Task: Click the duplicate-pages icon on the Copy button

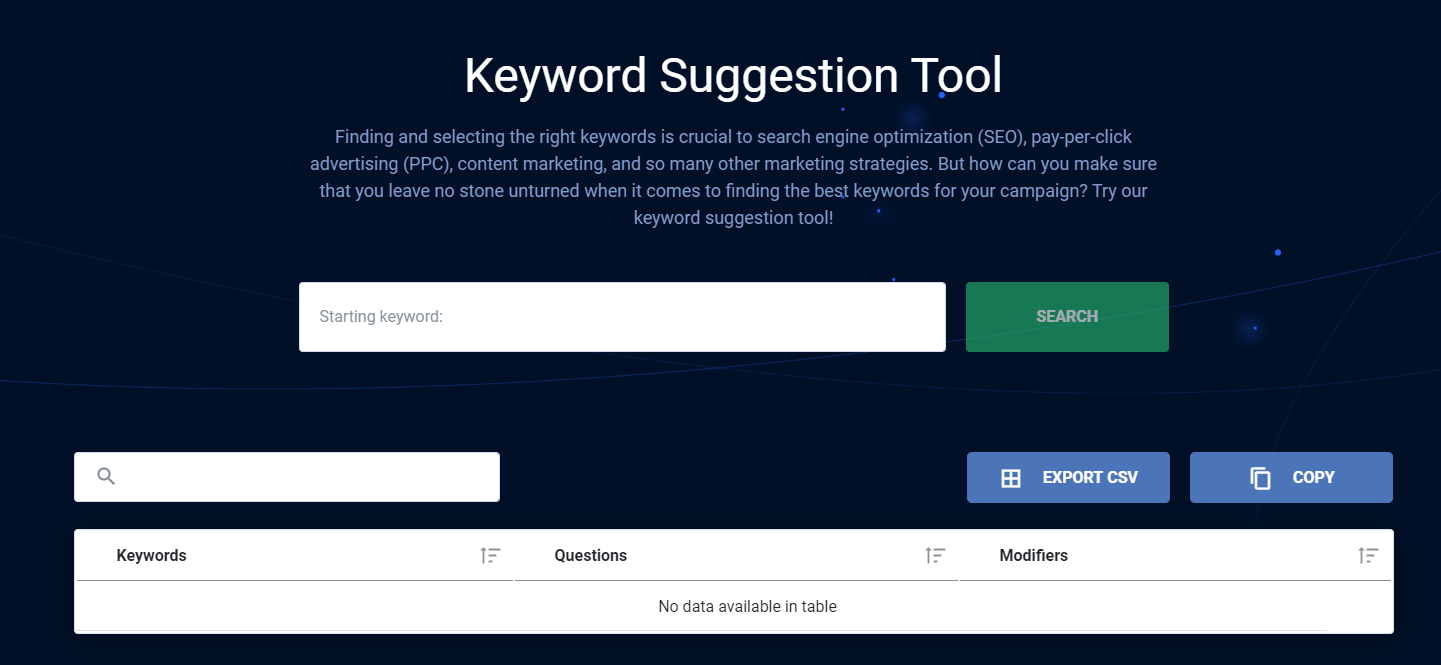Action: [1260, 478]
